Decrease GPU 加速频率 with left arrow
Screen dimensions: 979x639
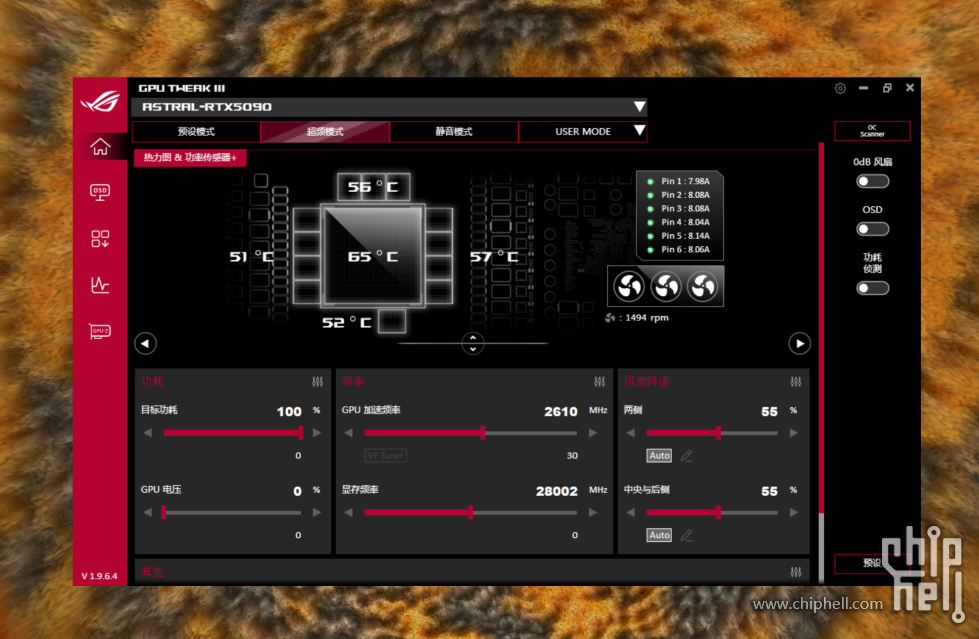(349, 433)
